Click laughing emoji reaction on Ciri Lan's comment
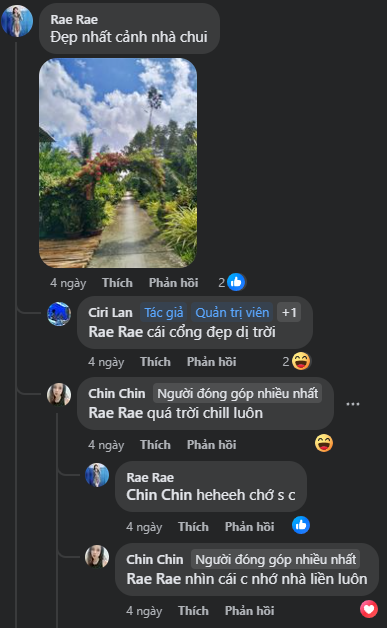Screen dimensions: 387x628 point(301,361)
